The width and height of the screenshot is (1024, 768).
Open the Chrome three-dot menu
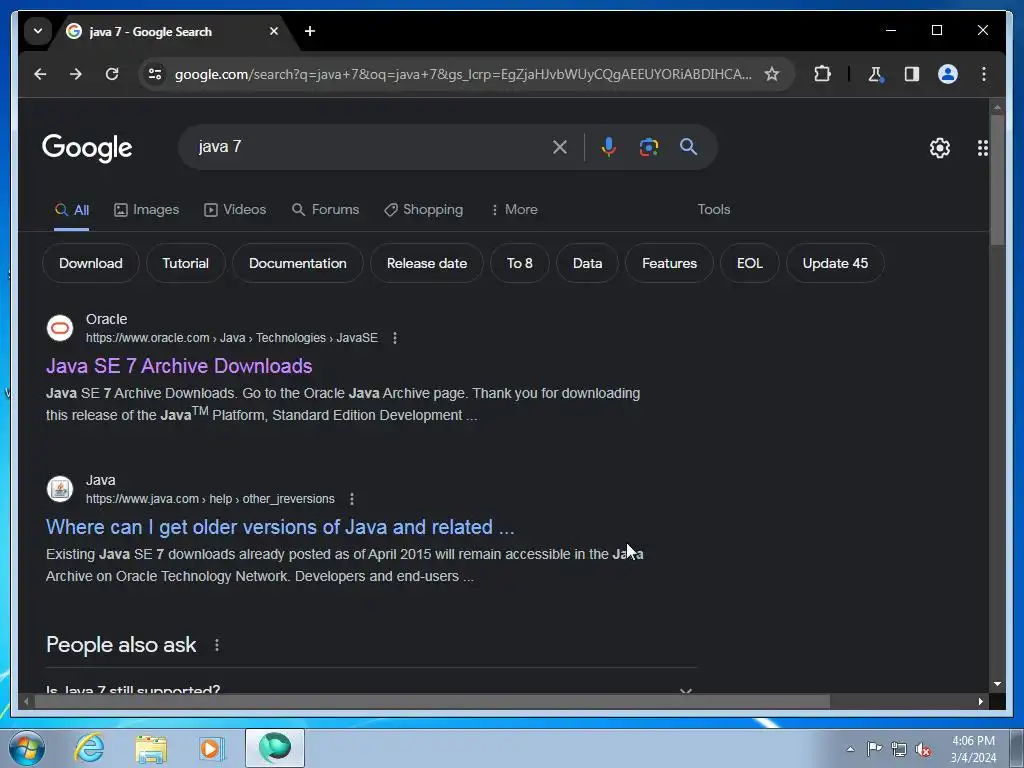984,74
